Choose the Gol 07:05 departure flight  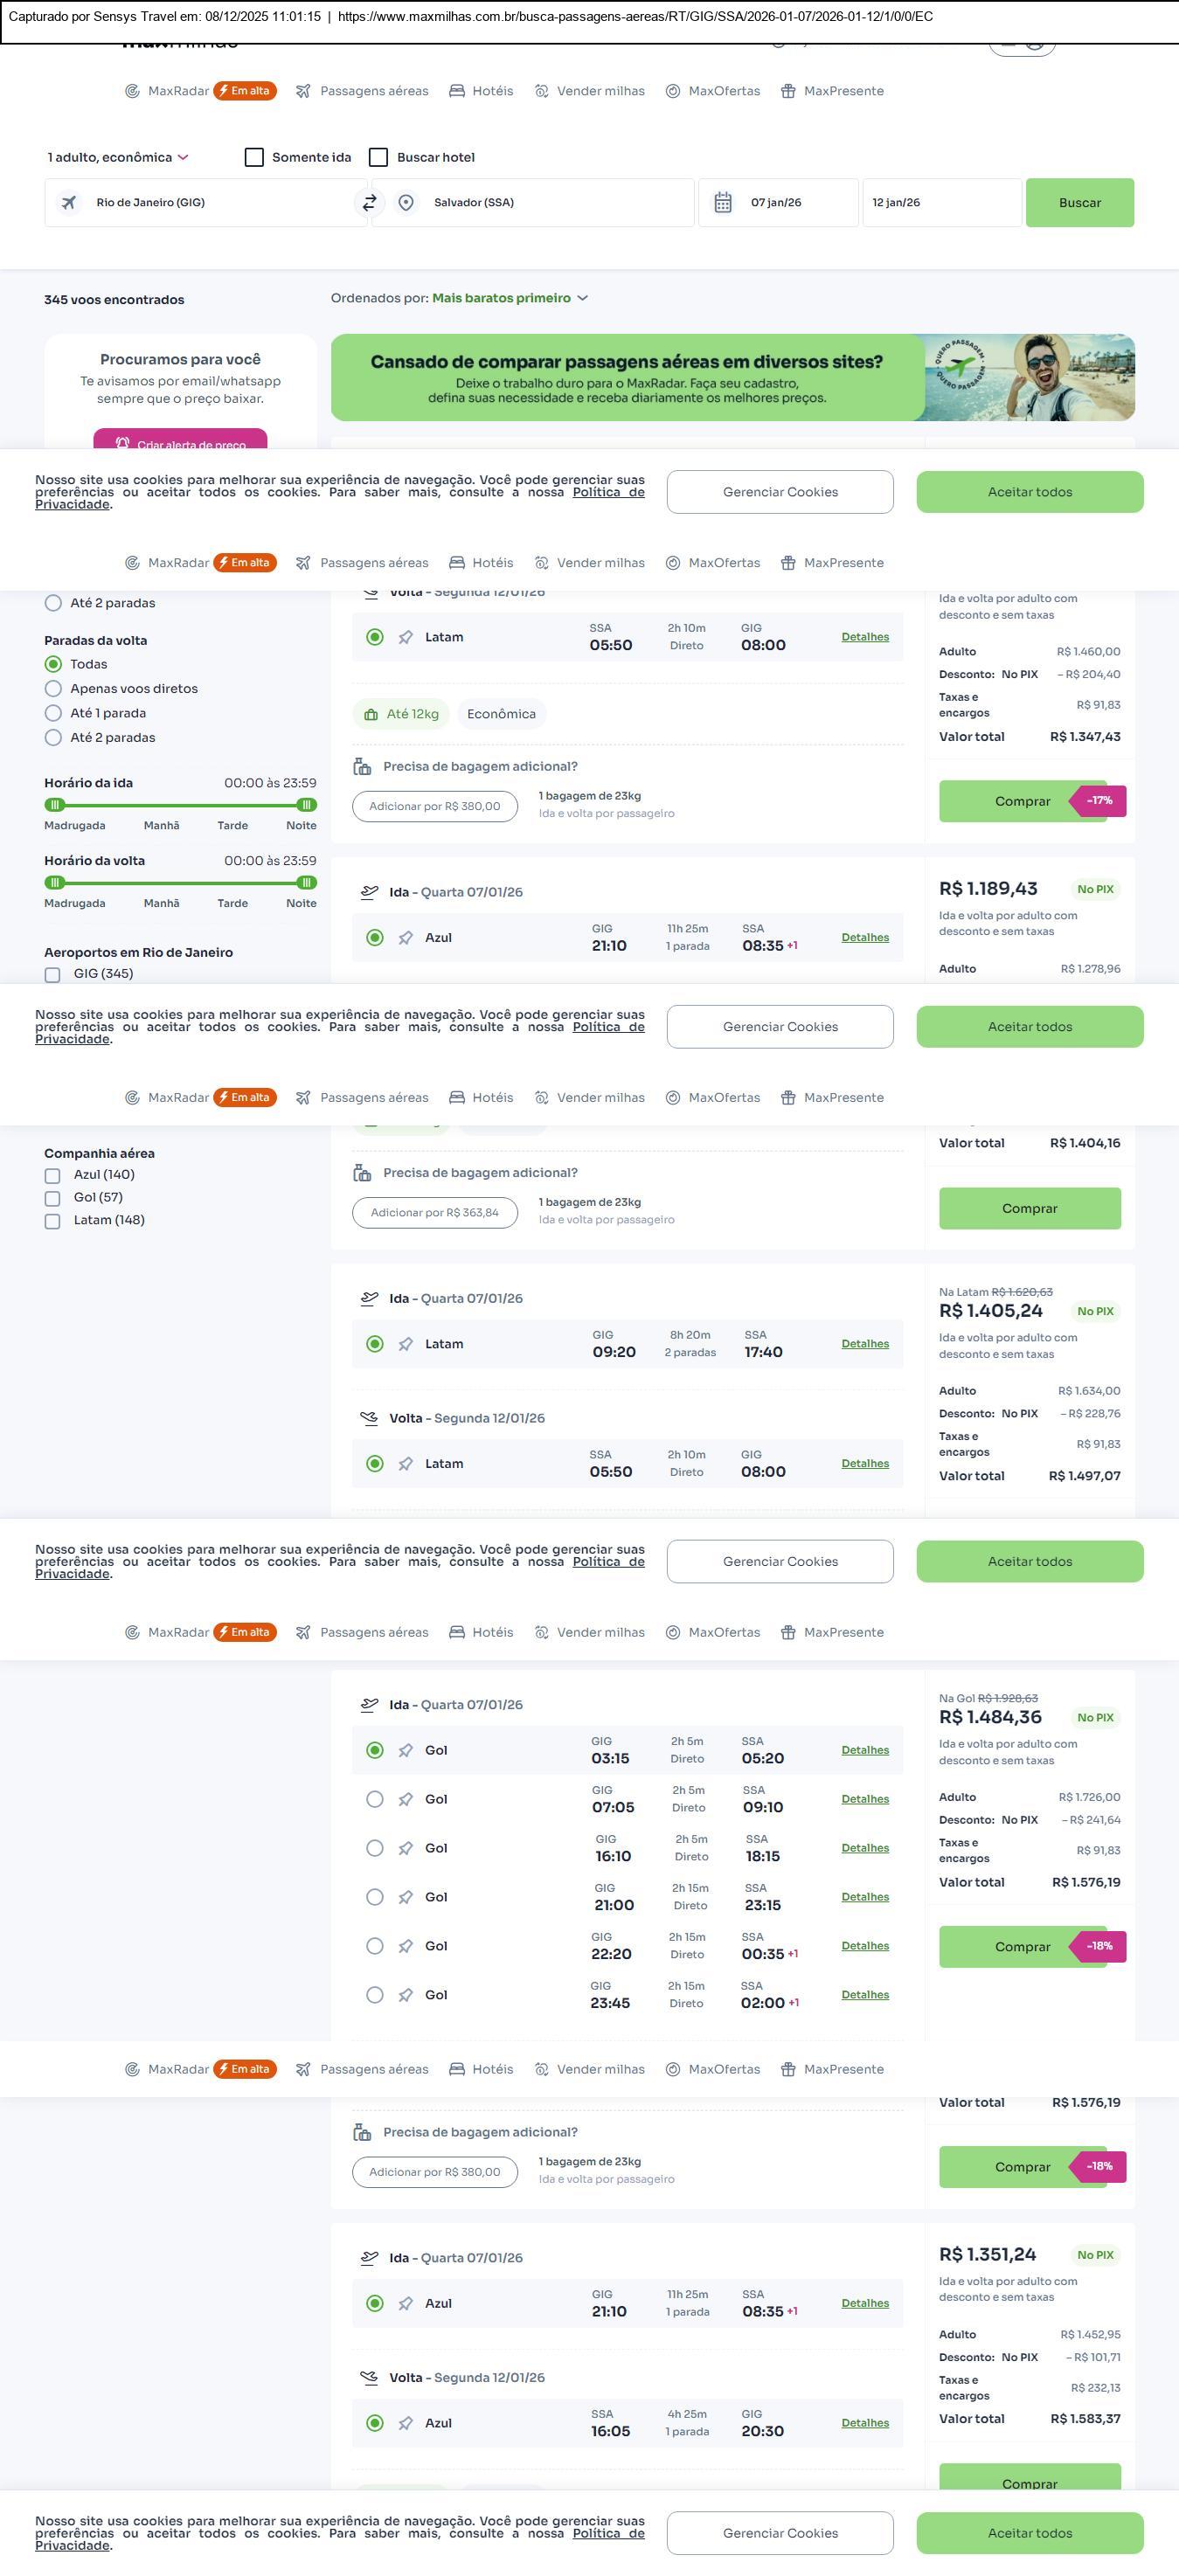point(375,1799)
